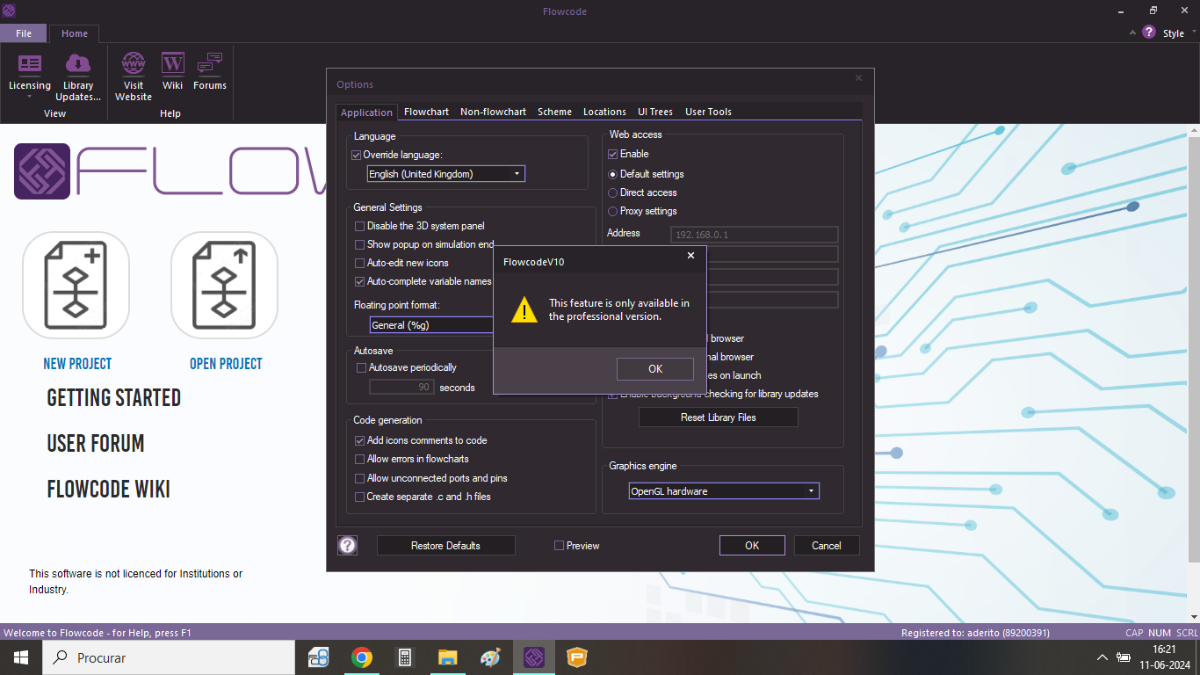Click Reset Library Files button
1200x675 pixels.
point(718,418)
